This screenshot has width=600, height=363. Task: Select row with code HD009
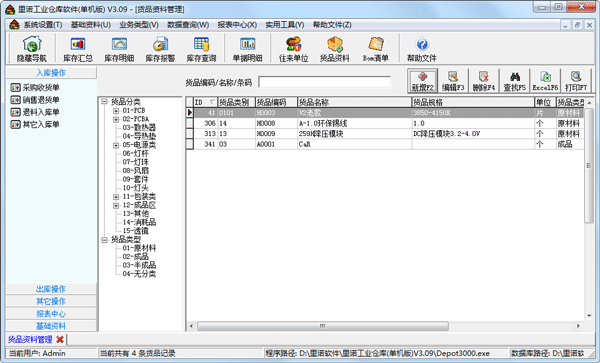[388, 133]
